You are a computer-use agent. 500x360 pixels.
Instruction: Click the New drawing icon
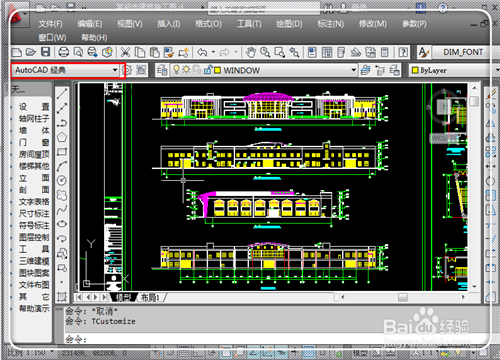(17, 52)
